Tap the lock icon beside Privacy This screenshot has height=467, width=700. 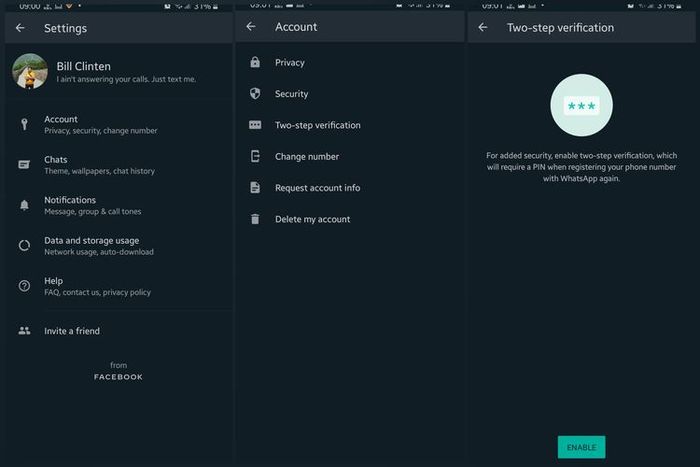[255, 62]
